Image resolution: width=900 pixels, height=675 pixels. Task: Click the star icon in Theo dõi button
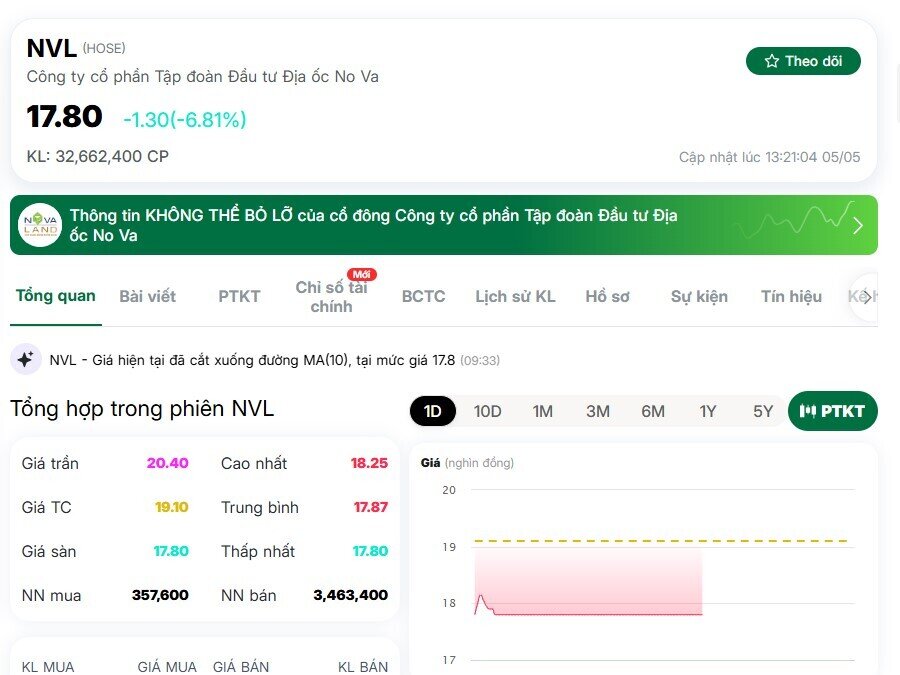tap(771, 61)
